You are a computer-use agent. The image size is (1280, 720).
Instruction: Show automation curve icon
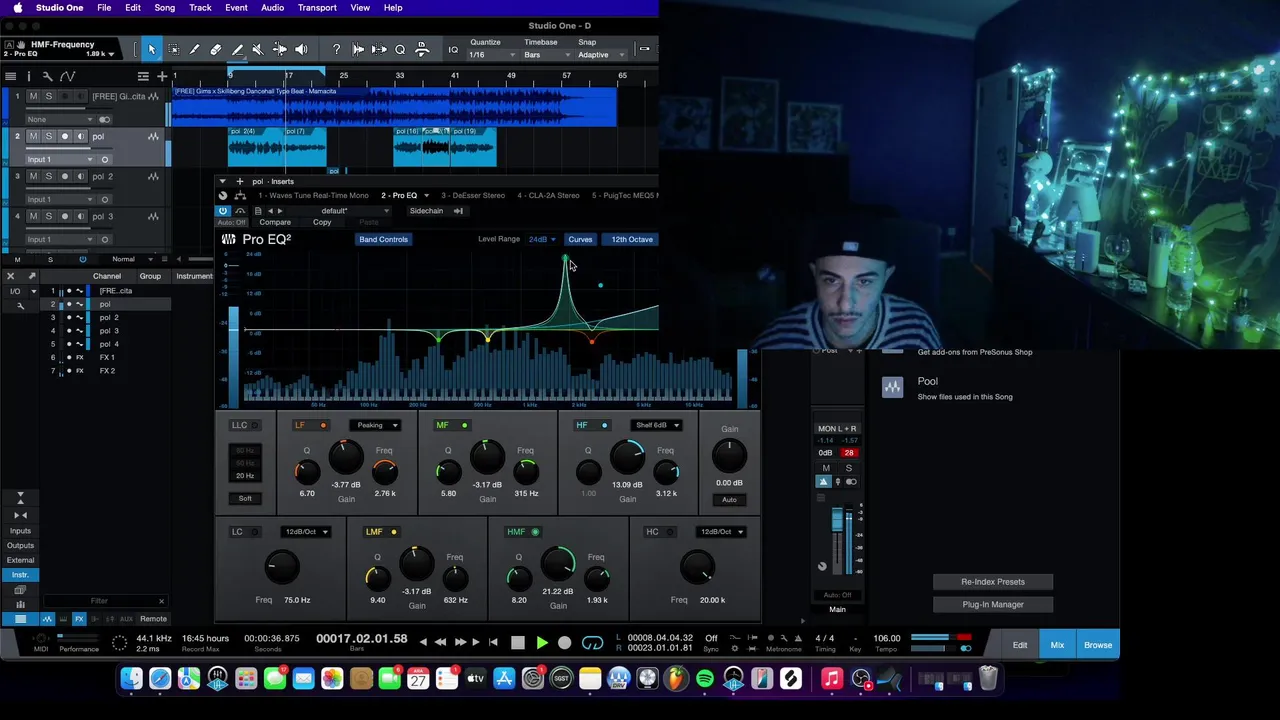point(67,76)
